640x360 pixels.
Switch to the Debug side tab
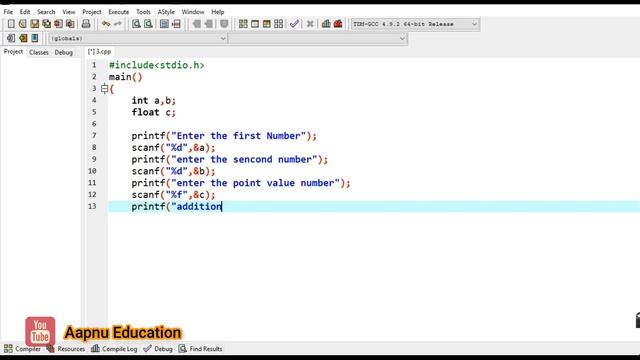pyautogui.click(x=64, y=52)
